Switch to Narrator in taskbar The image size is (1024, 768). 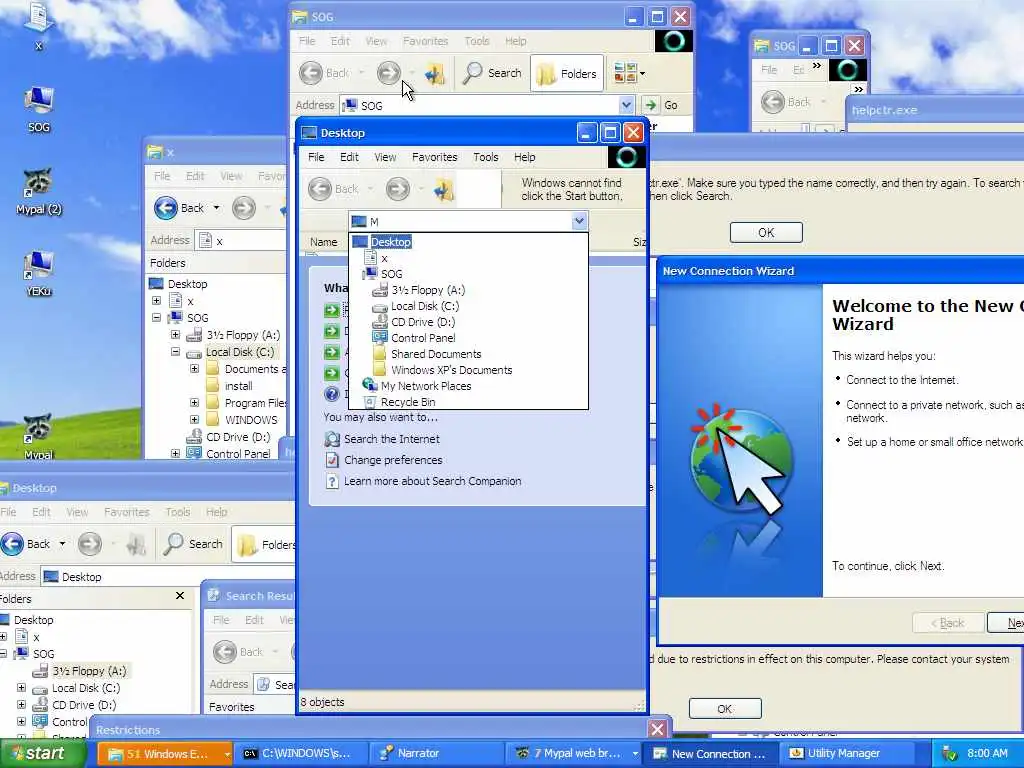[x=436, y=754]
